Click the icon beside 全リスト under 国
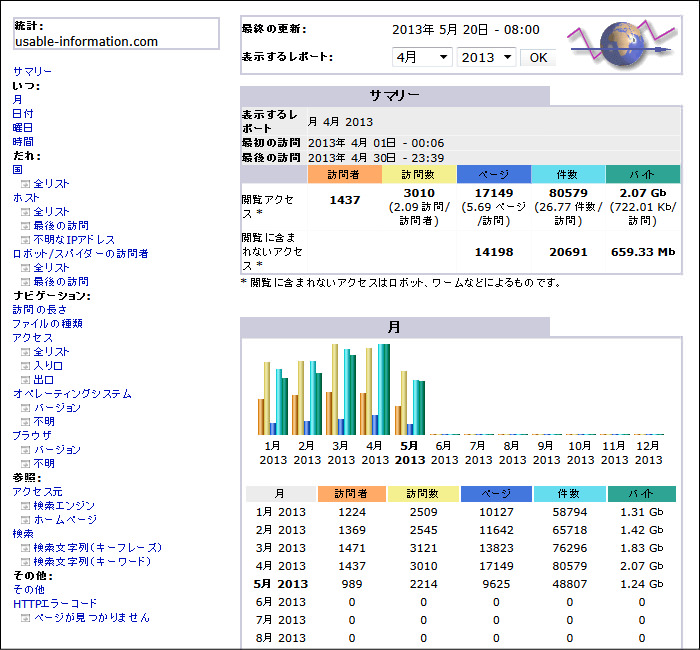This screenshot has width=700, height=650. (x=25, y=184)
